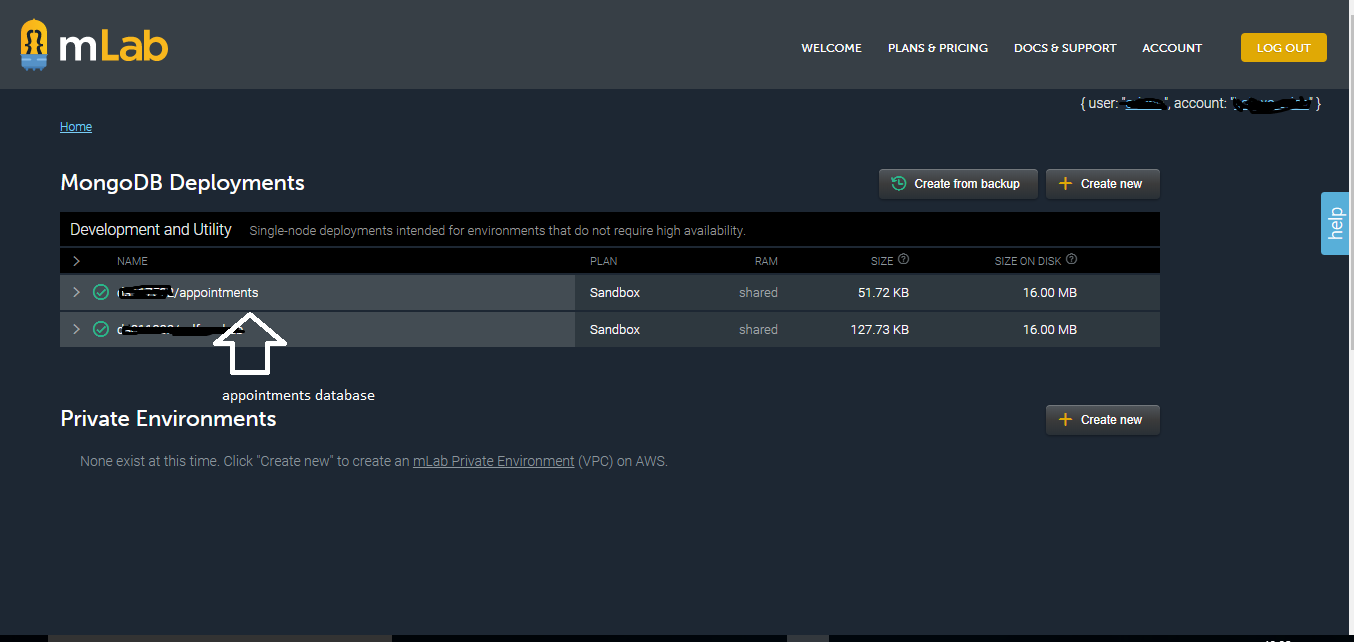Follow the Home breadcrumb link
This screenshot has height=642, width=1354.
coord(76,127)
